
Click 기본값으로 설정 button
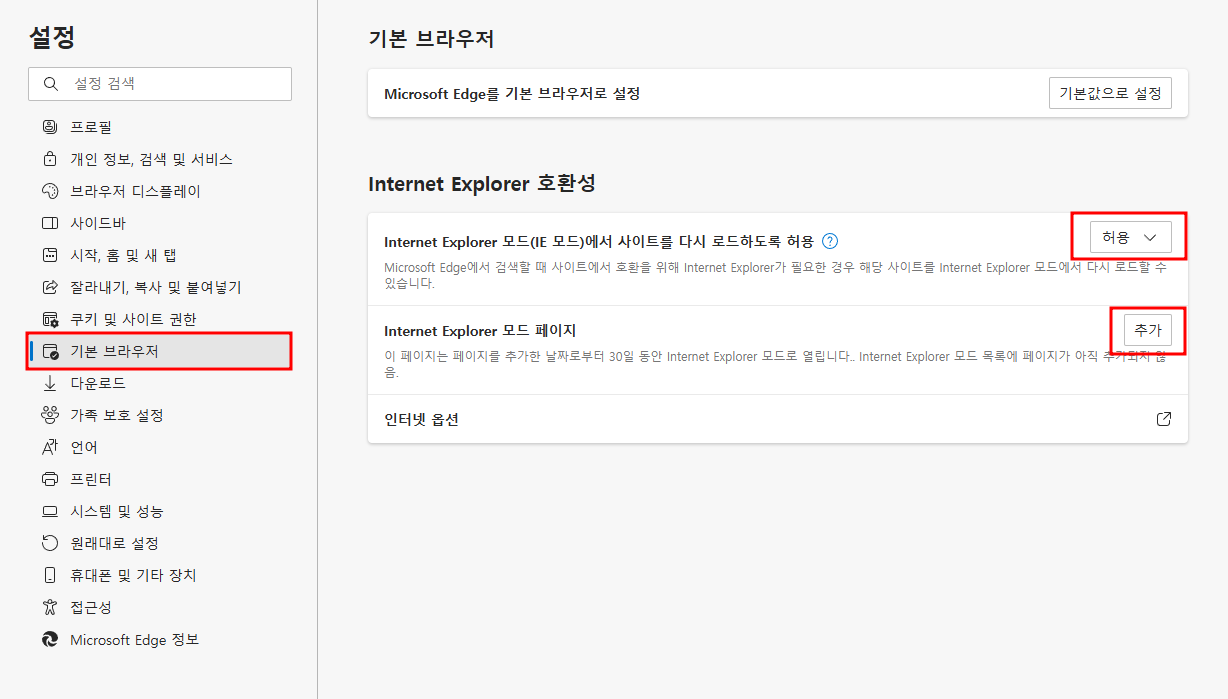click(x=1110, y=93)
